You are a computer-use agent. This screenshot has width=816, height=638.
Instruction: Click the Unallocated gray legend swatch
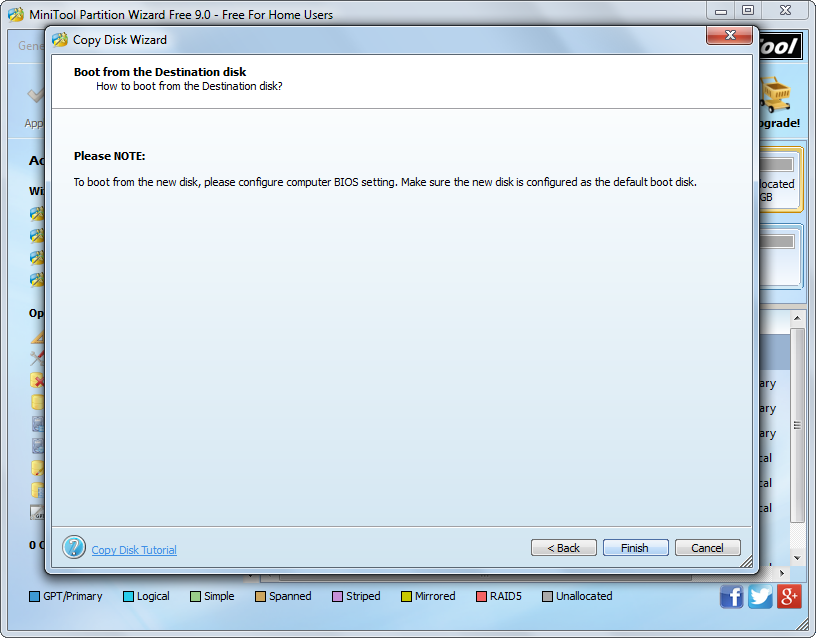click(547, 596)
